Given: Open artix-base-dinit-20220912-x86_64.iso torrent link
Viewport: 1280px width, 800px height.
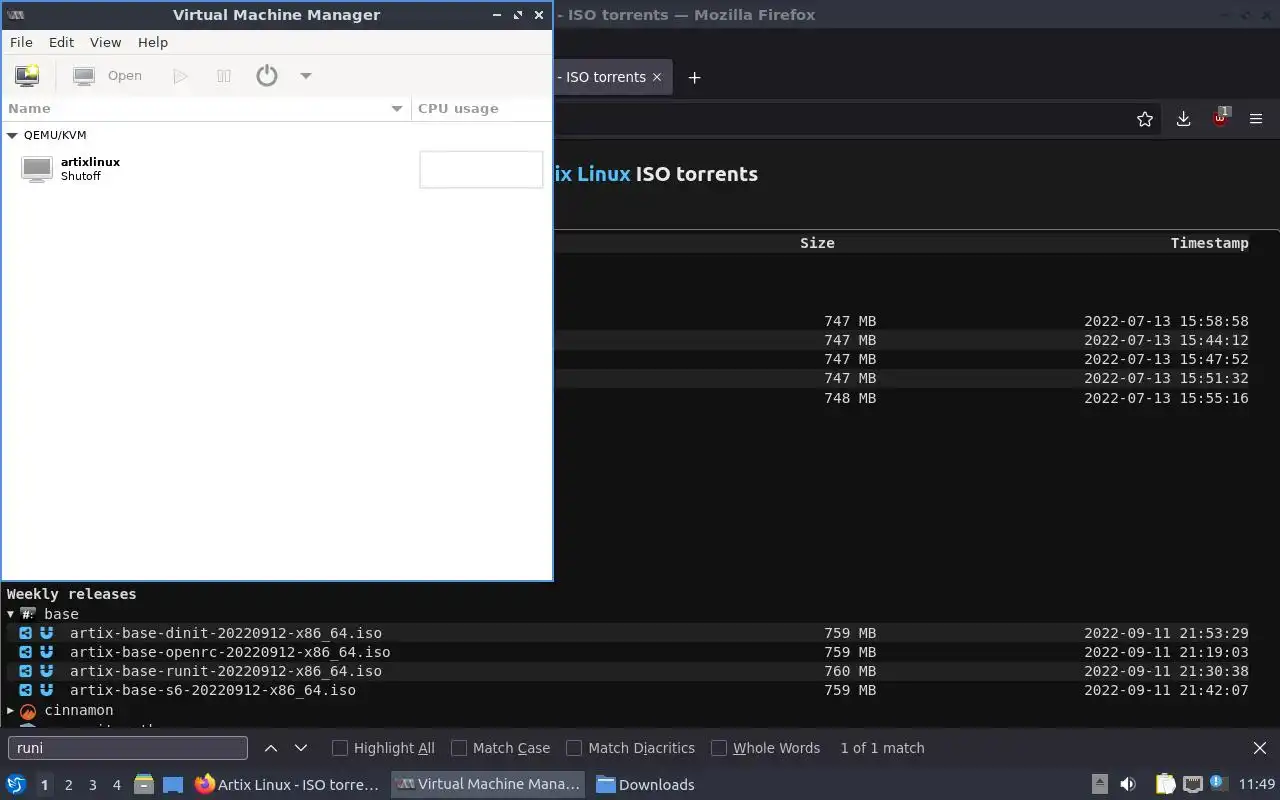Looking at the screenshot, I should 225,633.
